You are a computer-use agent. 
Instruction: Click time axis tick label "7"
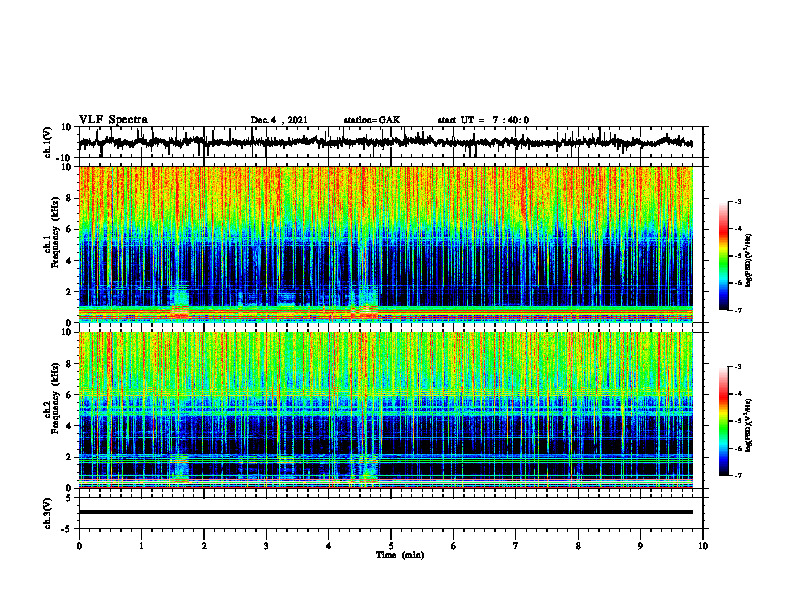point(516,546)
